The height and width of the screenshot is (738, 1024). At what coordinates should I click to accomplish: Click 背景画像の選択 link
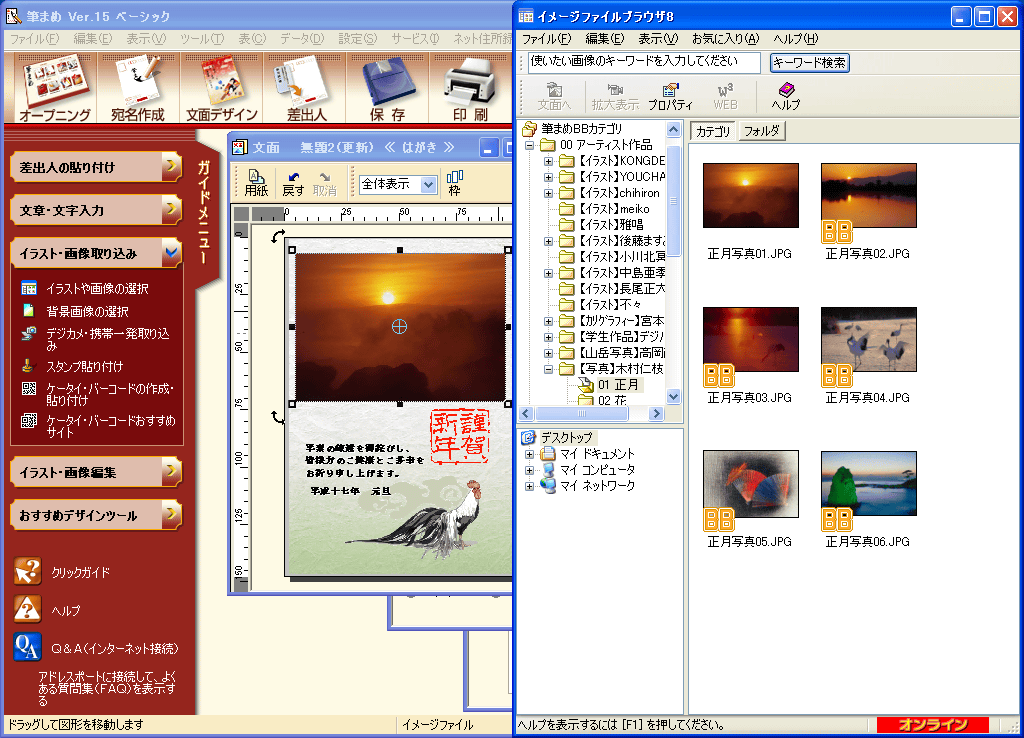(88, 311)
